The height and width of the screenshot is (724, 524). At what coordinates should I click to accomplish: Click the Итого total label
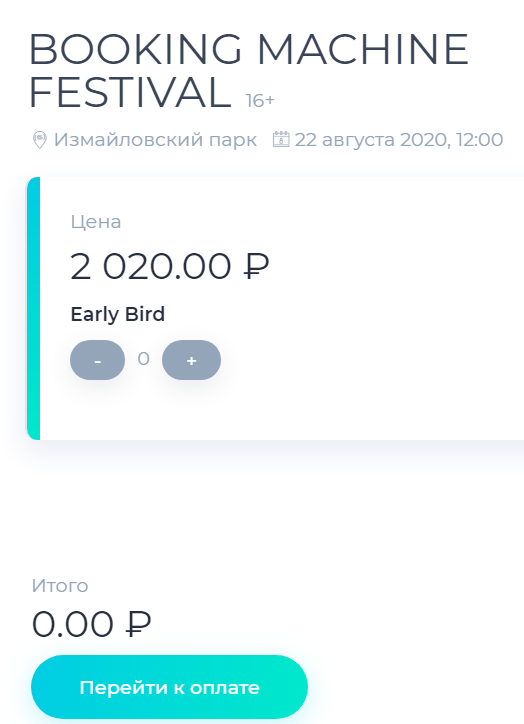[x=60, y=586]
